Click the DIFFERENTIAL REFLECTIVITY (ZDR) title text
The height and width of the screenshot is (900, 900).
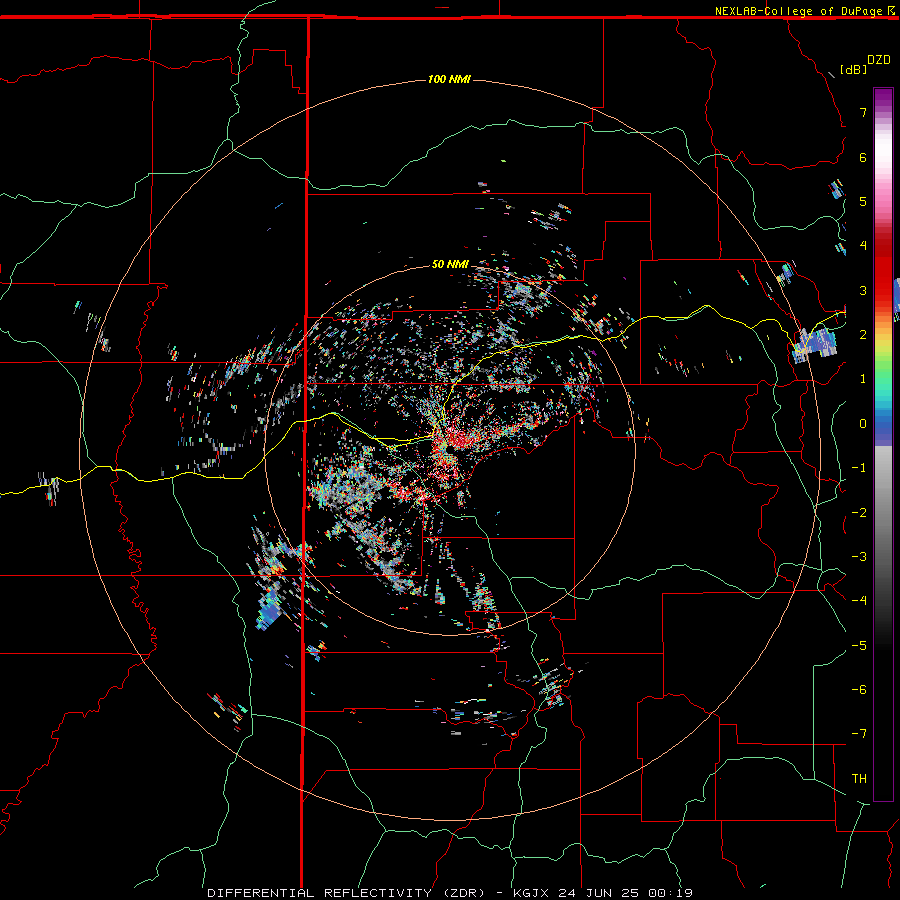[x=347, y=893]
